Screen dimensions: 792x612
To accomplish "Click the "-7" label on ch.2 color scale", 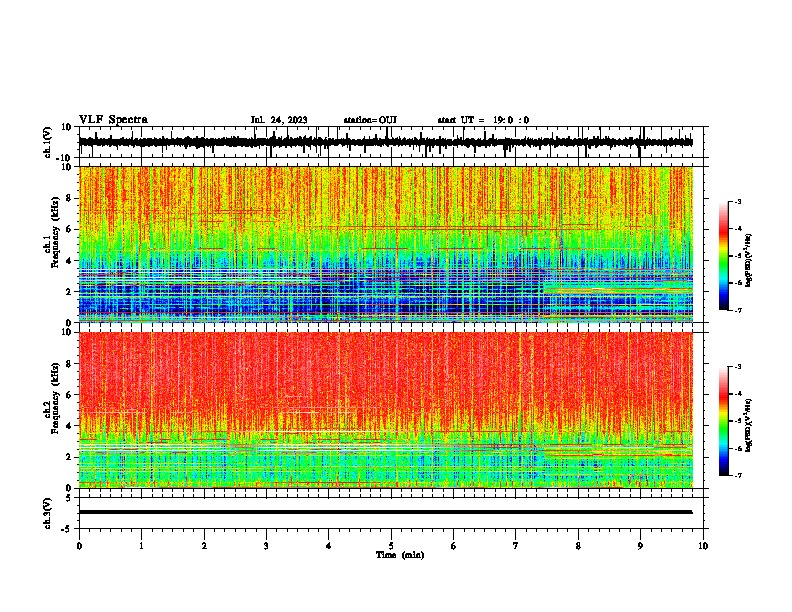I will 738,475.
